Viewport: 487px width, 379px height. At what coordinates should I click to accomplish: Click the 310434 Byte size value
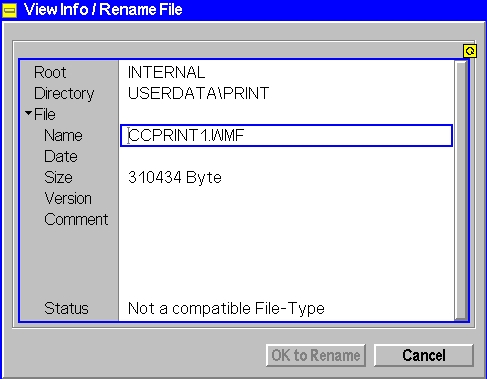175,177
